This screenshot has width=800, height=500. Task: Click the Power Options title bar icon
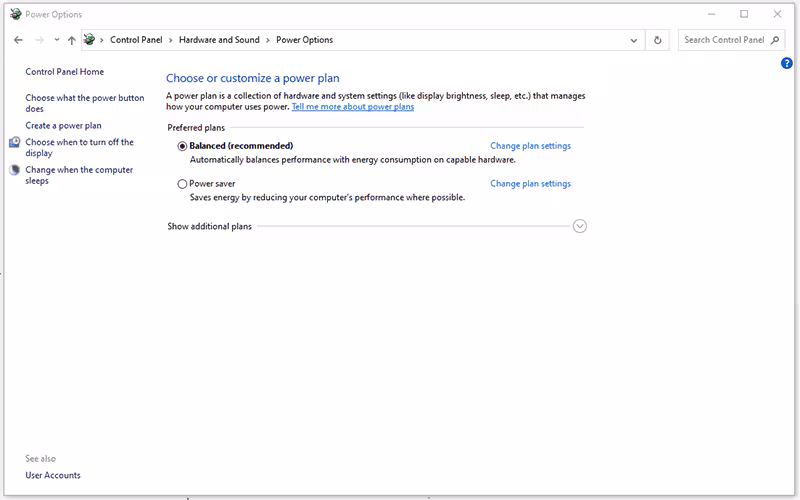point(16,14)
